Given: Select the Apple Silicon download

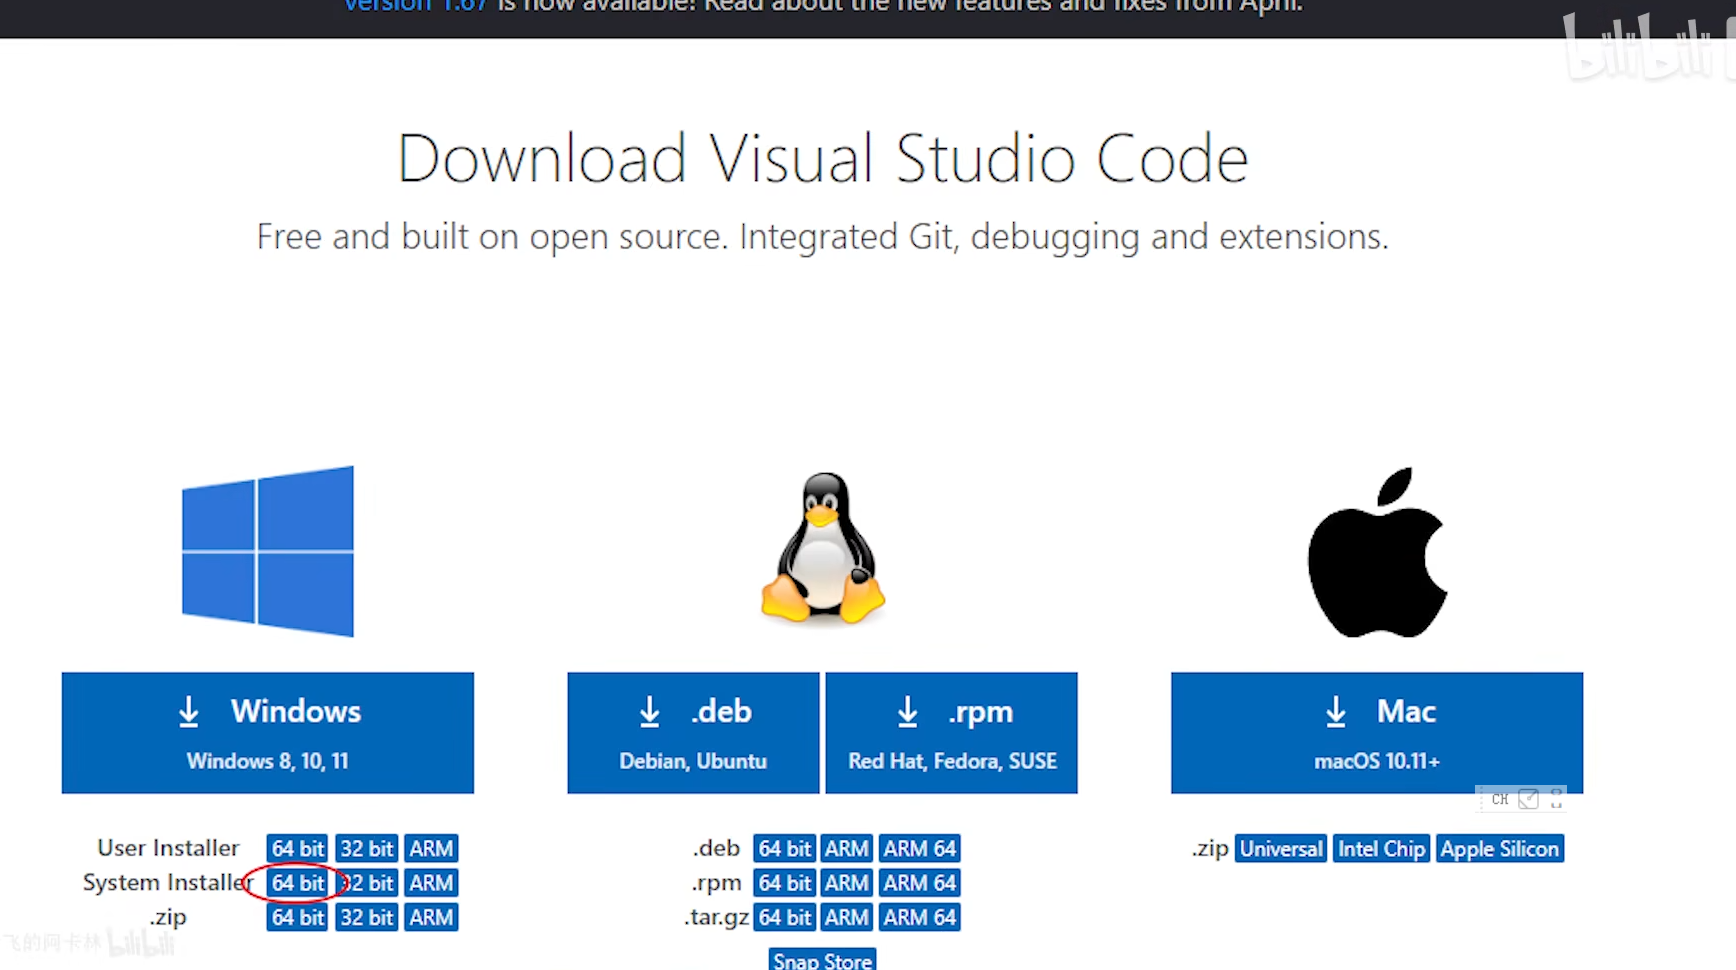Looking at the screenshot, I should pos(1500,847).
